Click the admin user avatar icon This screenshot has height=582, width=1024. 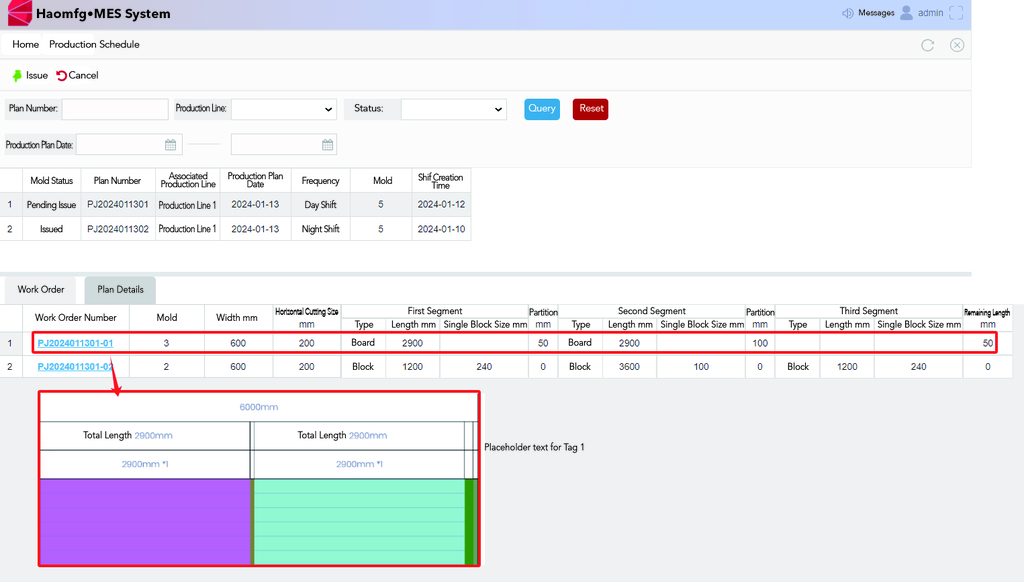(907, 13)
